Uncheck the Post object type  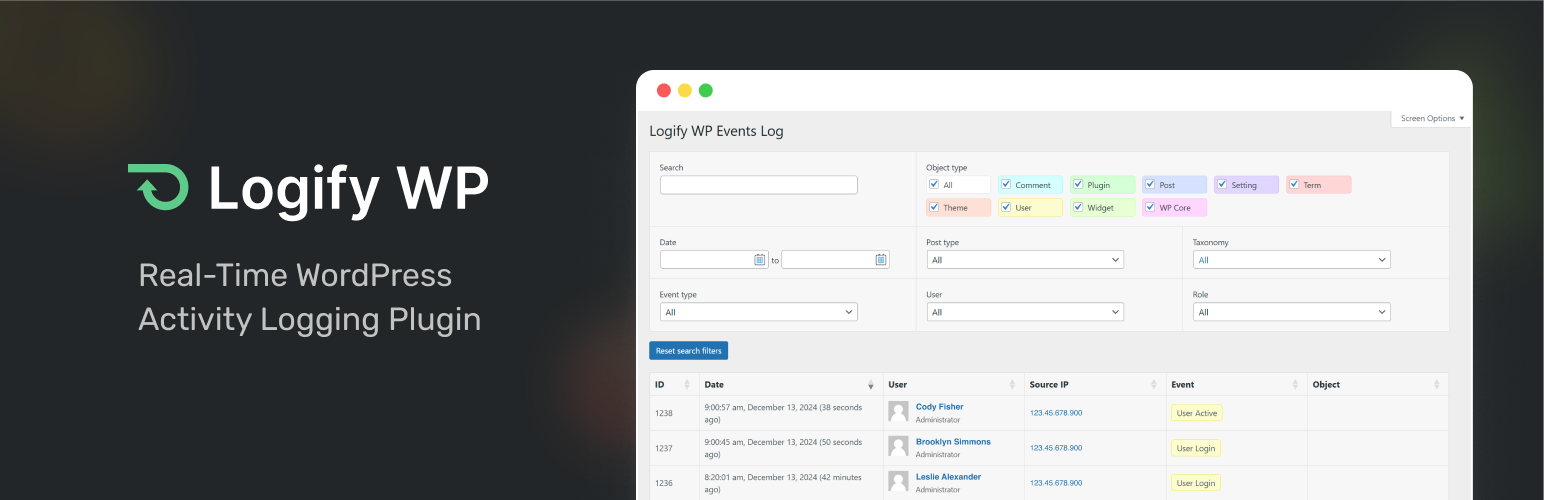1150,184
